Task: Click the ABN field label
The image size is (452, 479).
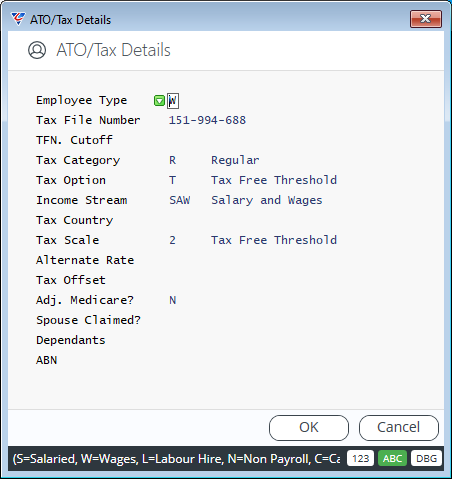Action: [x=47, y=360]
